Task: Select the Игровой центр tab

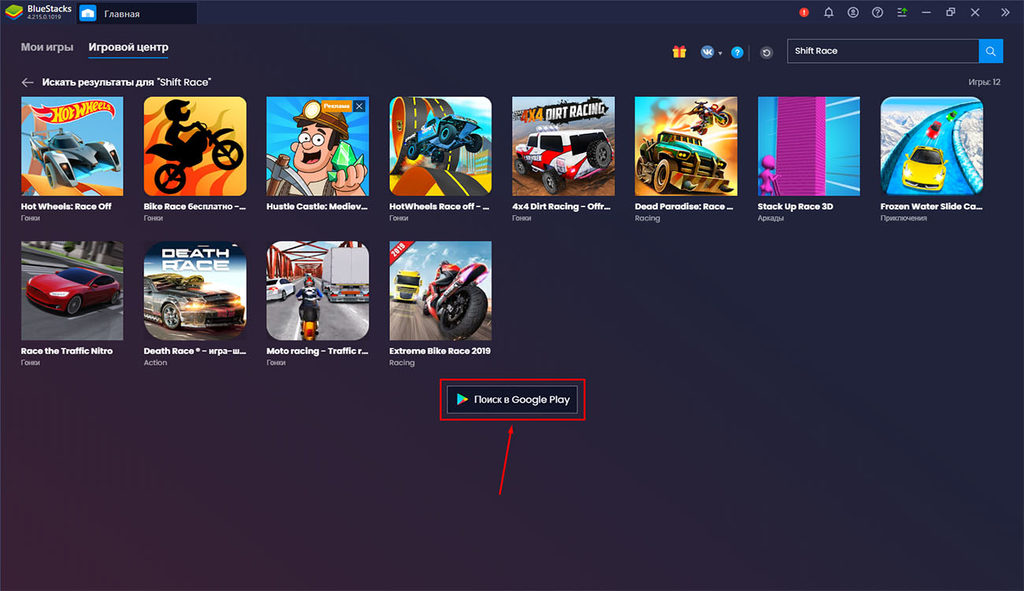Action: coord(128,47)
